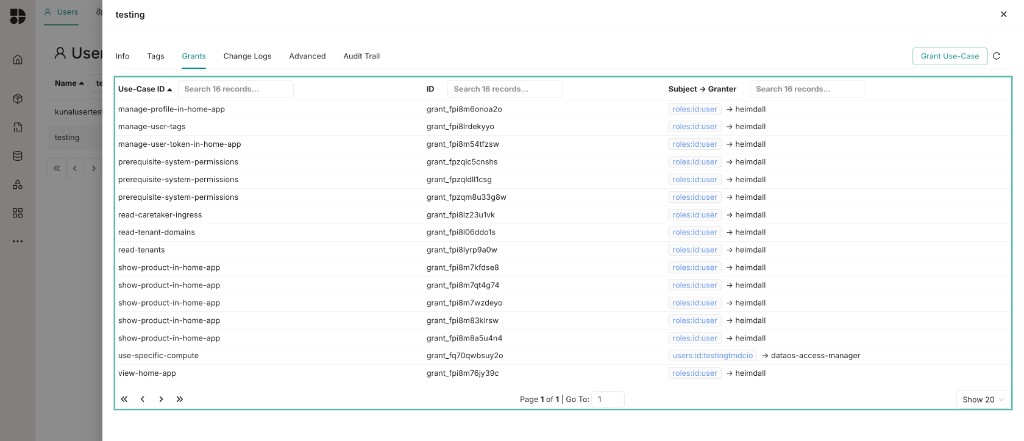Select the Grants tab
Viewport: 1024px width, 441px height.
tap(194, 56)
